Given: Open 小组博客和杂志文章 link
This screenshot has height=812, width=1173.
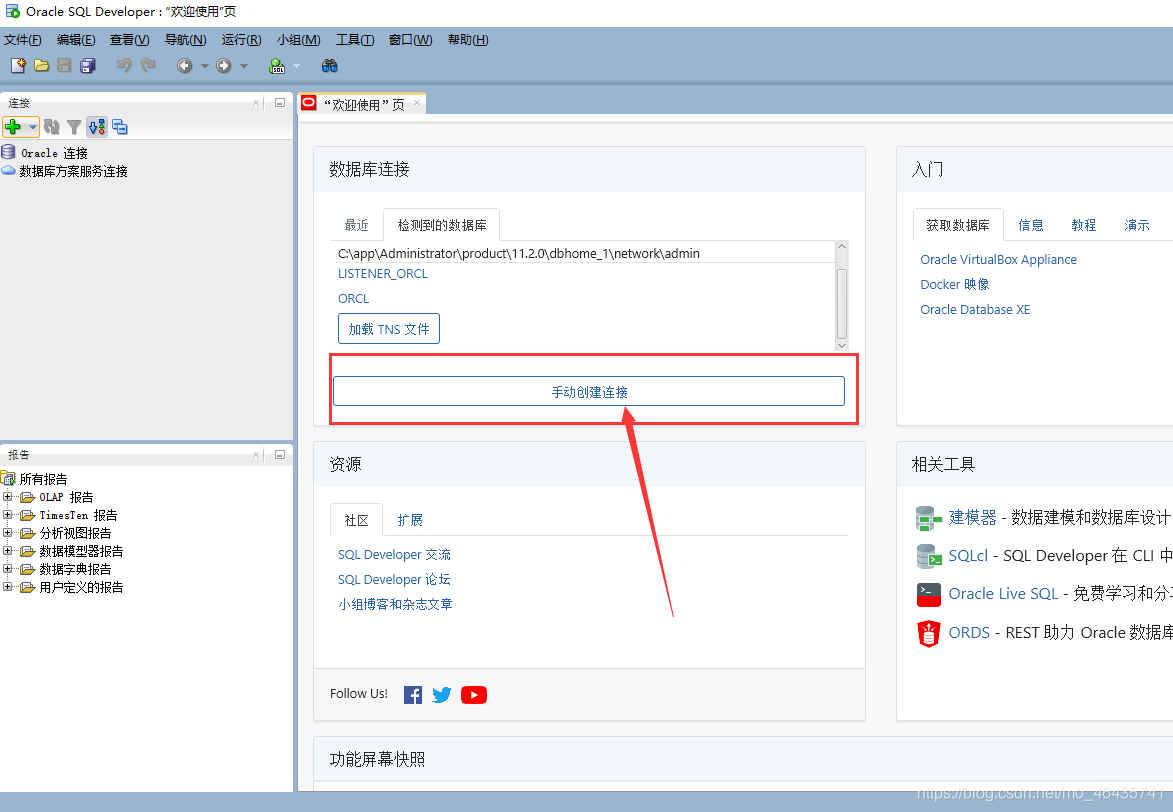Looking at the screenshot, I should click(395, 604).
